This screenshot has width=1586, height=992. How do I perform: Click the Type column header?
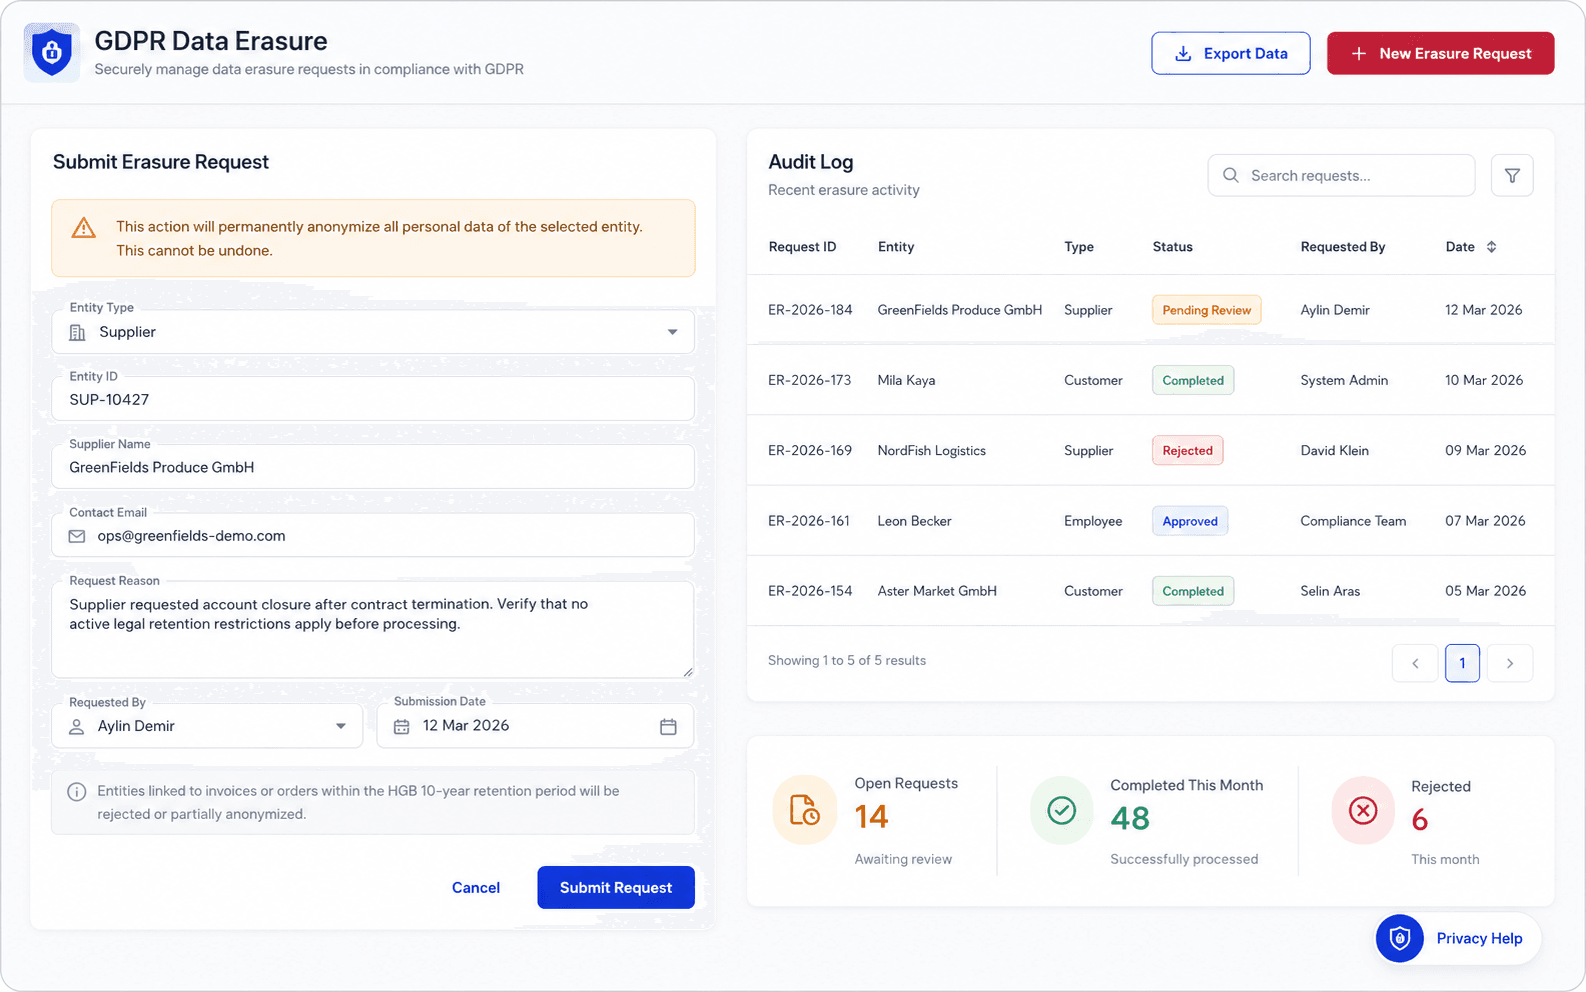pos(1079,247)
